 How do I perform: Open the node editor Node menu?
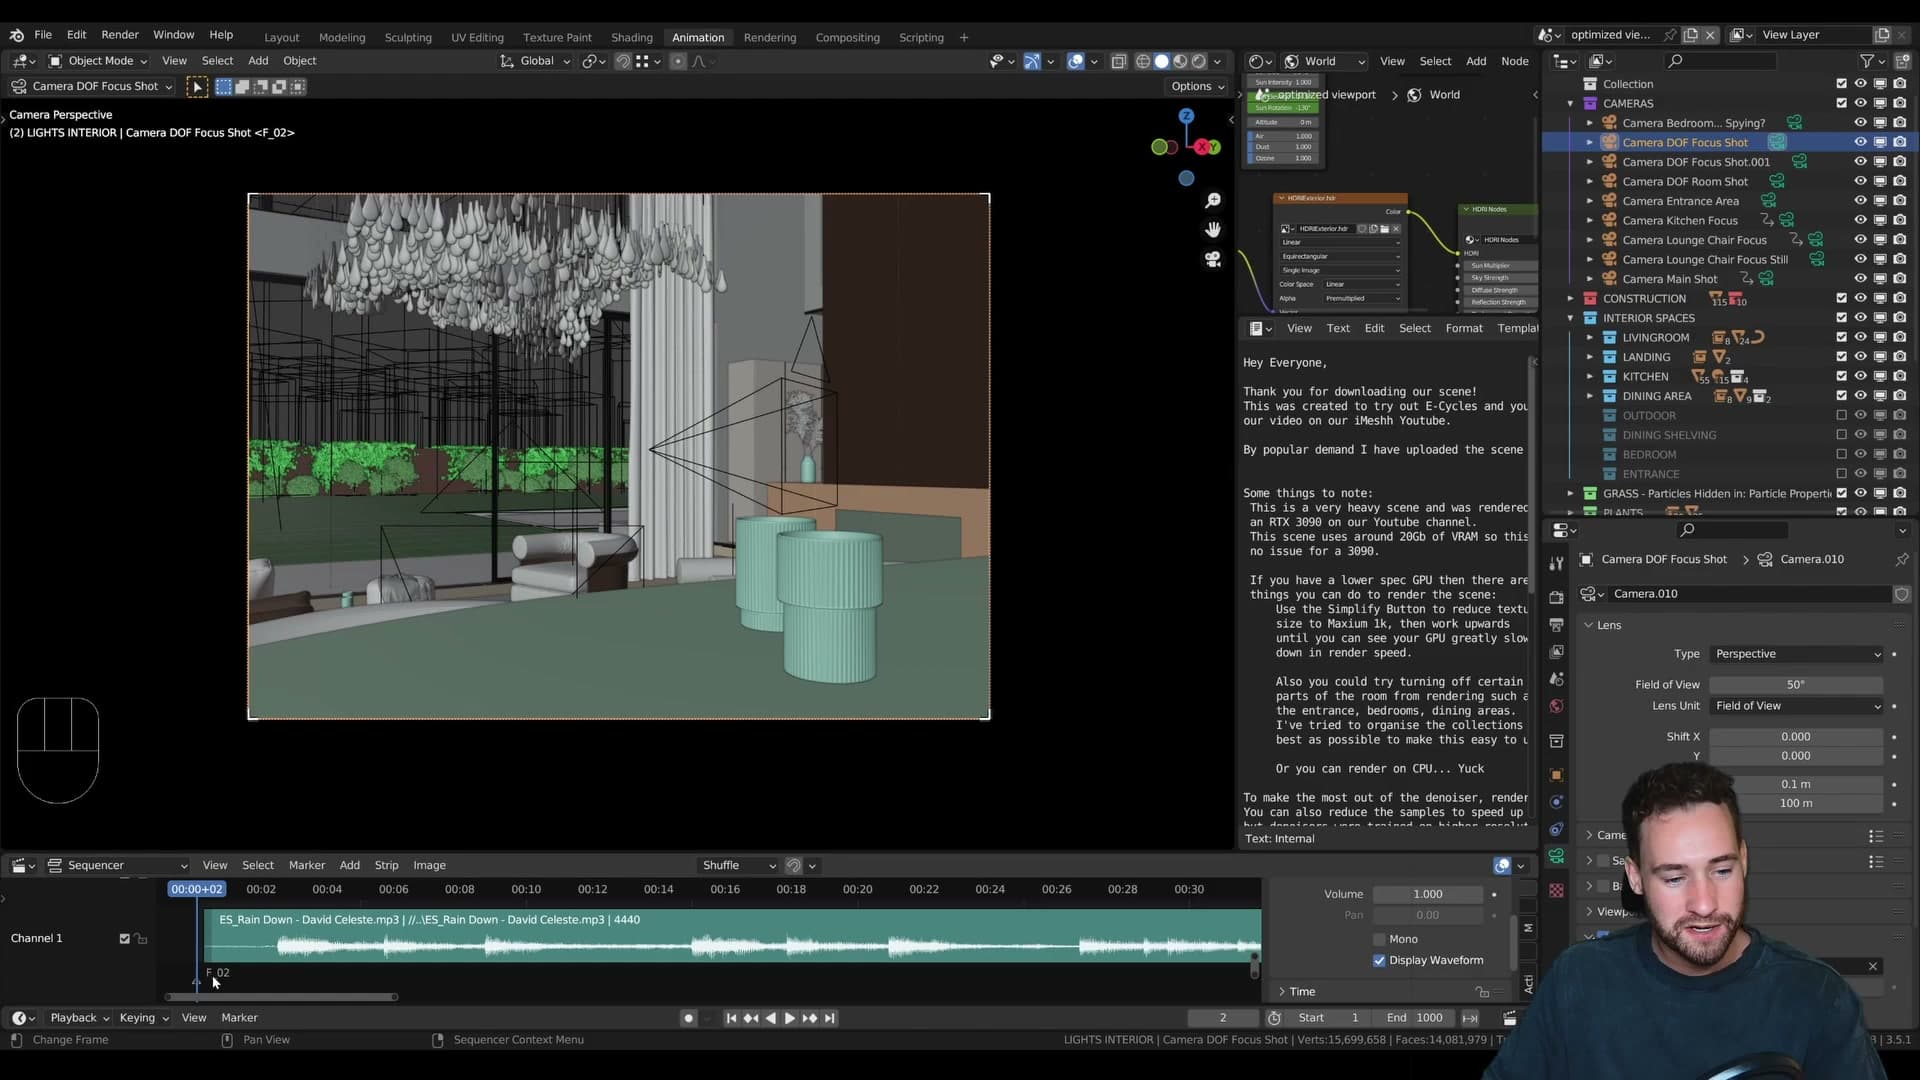1514,61
